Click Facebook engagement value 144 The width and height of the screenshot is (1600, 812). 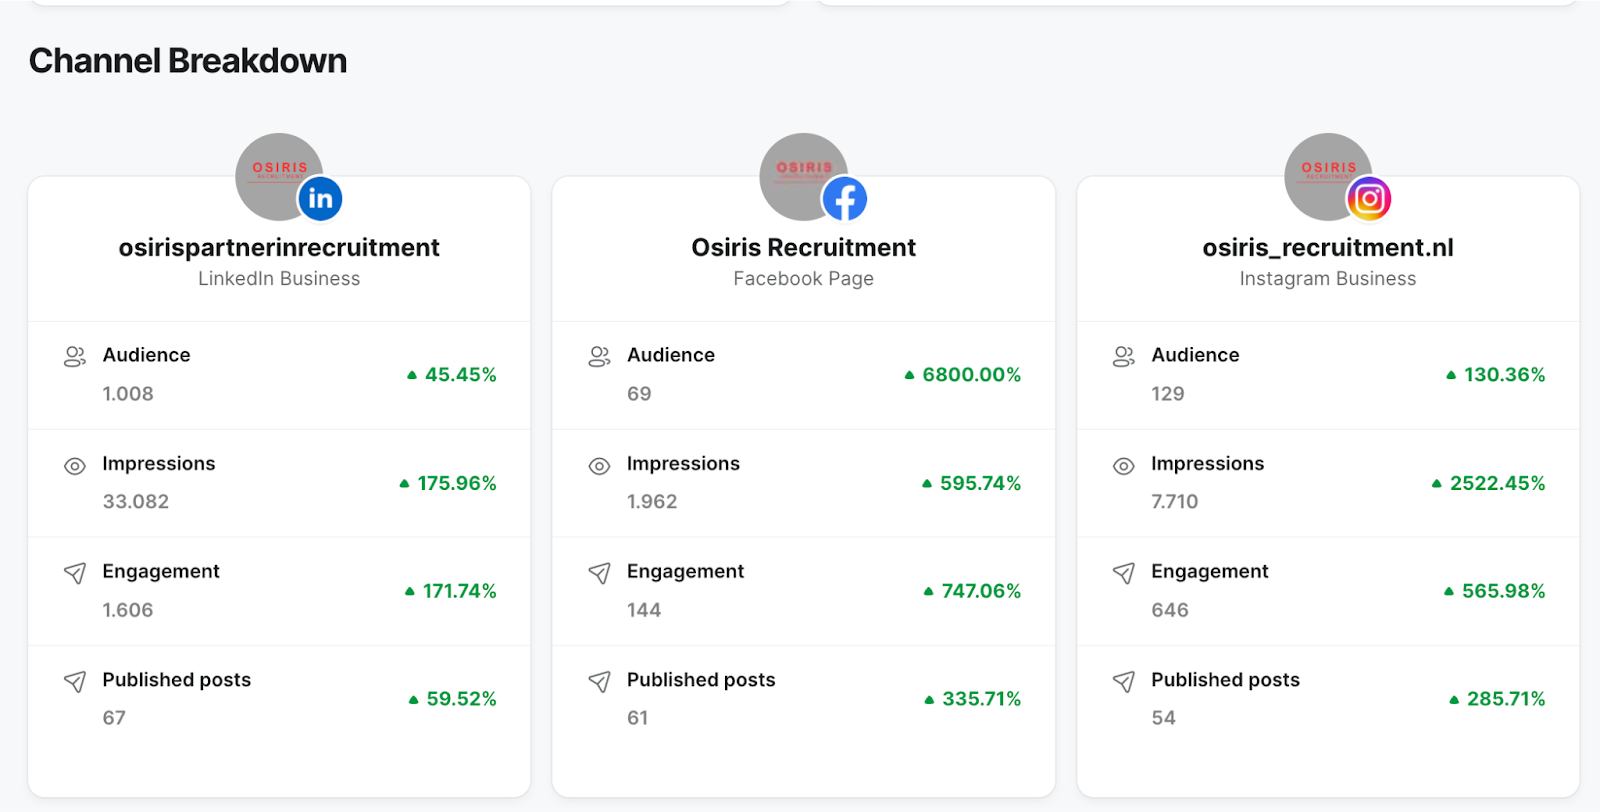click(x=644, y=610)
